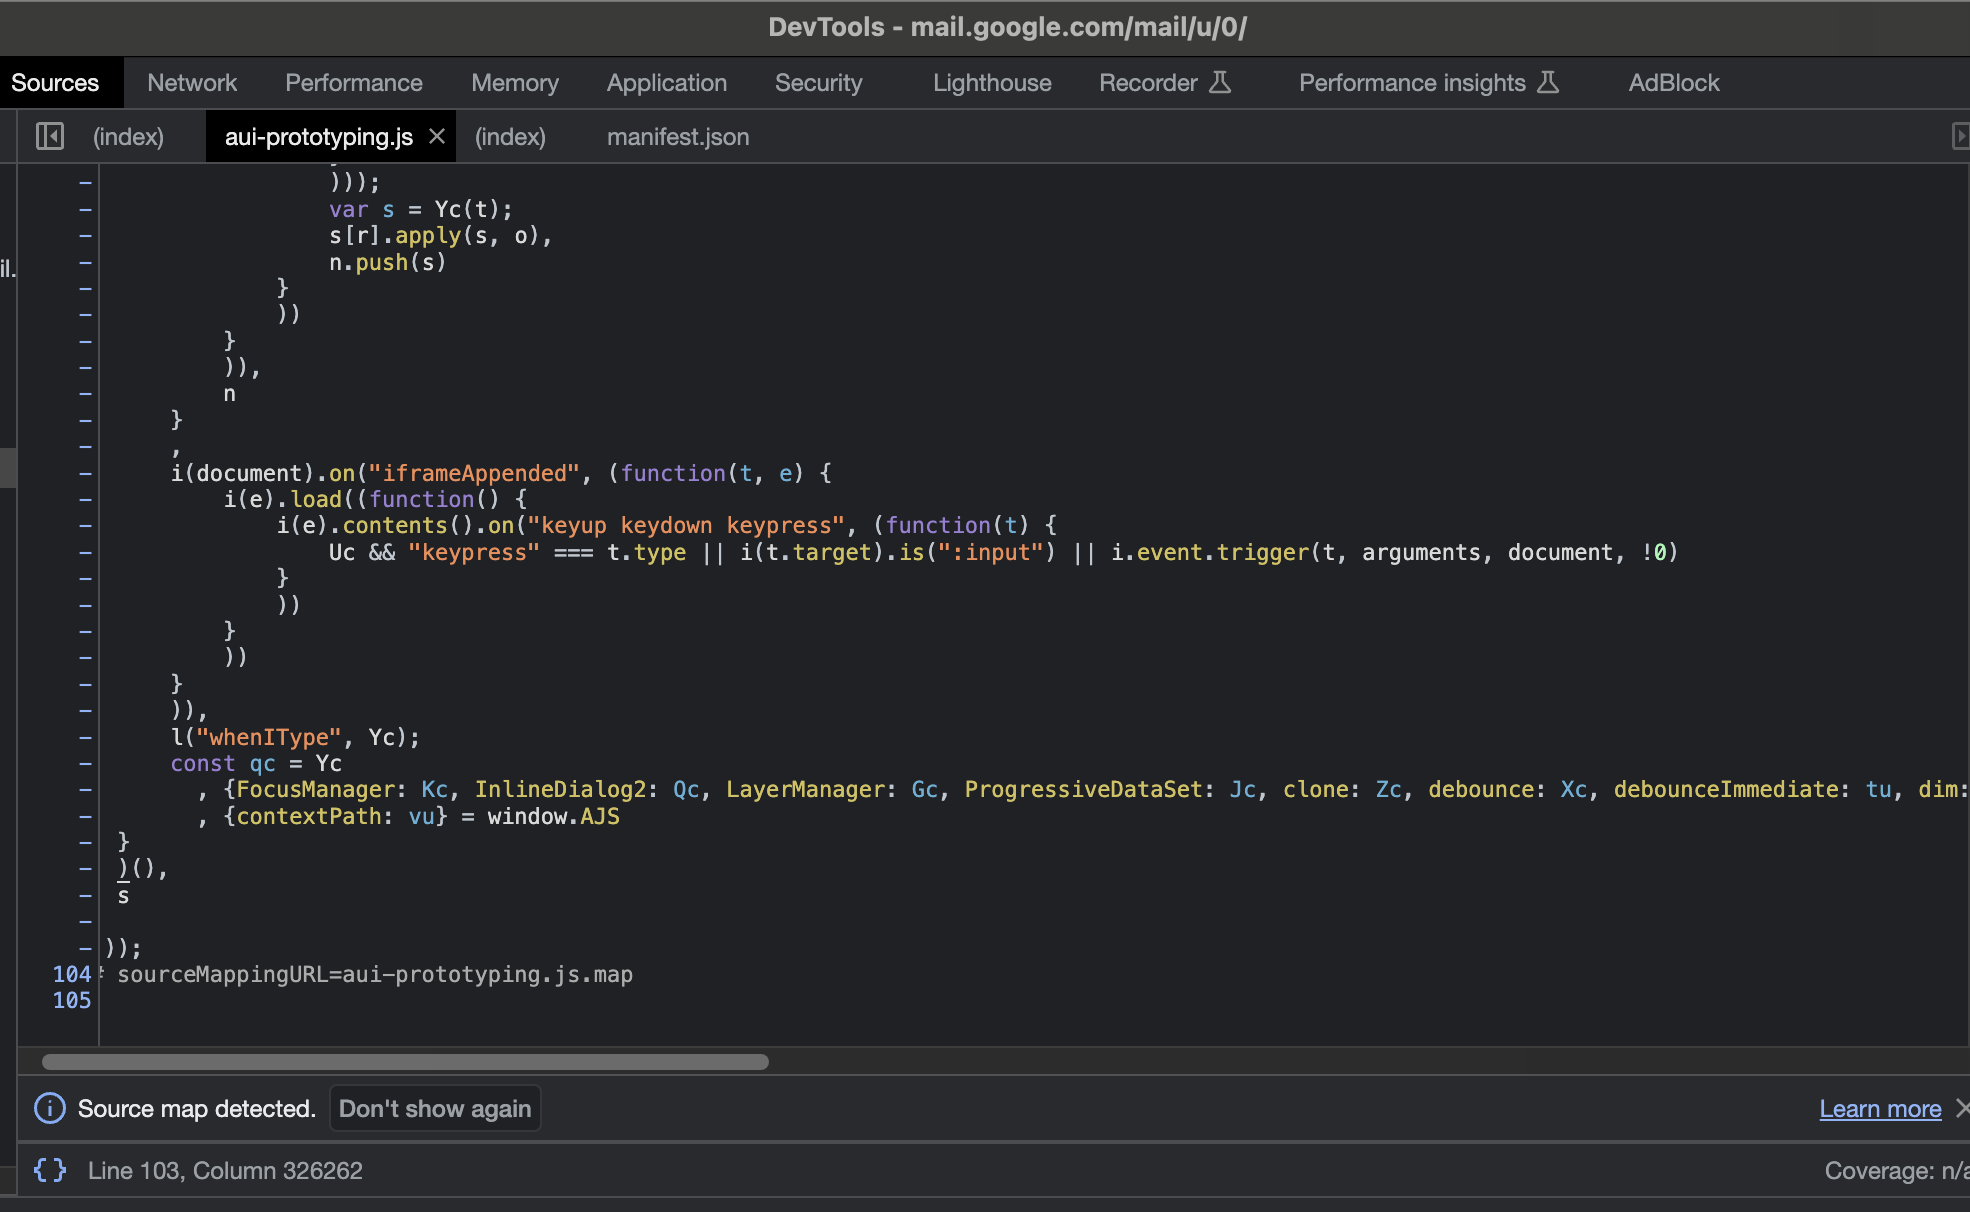The height and width of the screenshot is (1212, 1970).
Task: Click the Source map detected message text
Action: [197, 1108]
